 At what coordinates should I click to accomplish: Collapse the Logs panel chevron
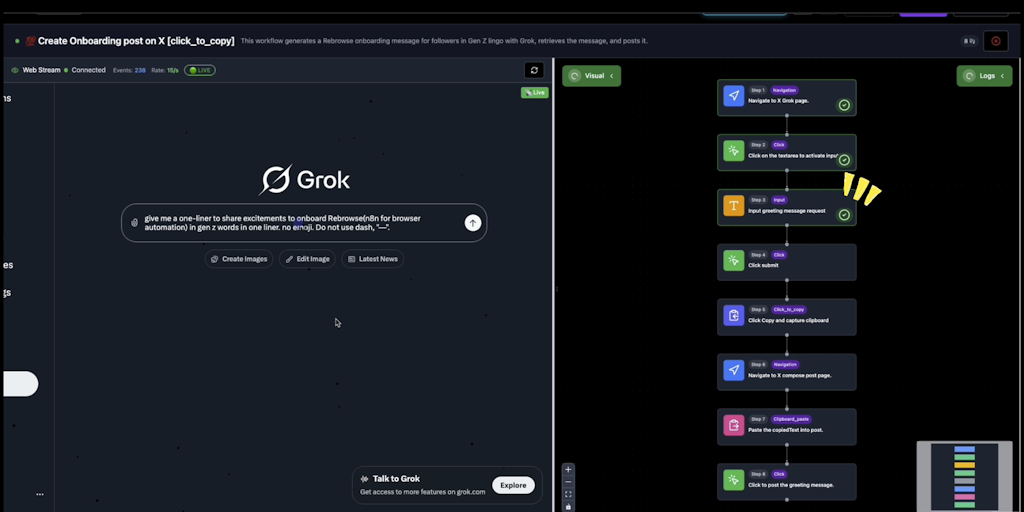(1002, 76)
